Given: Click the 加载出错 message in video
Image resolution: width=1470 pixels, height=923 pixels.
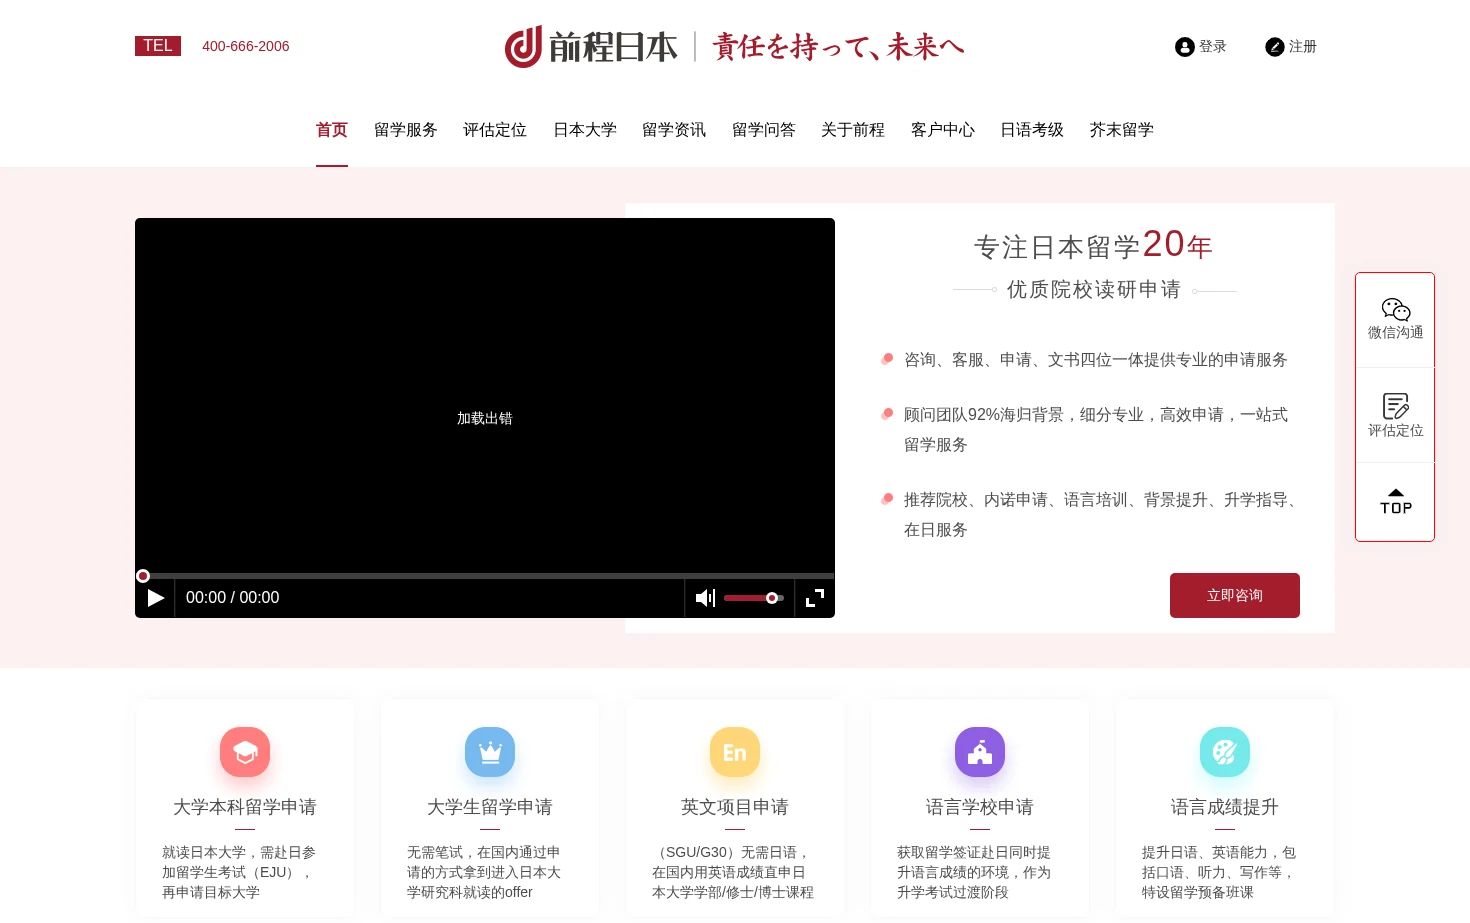Looking at the screenshot, I should (x=485, y=418).
